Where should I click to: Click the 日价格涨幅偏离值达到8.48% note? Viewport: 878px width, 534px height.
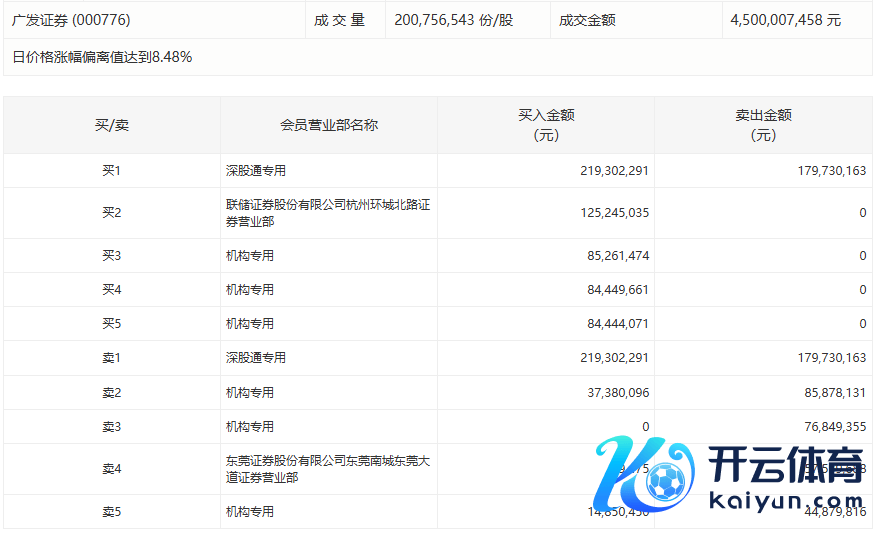[102, 57]
